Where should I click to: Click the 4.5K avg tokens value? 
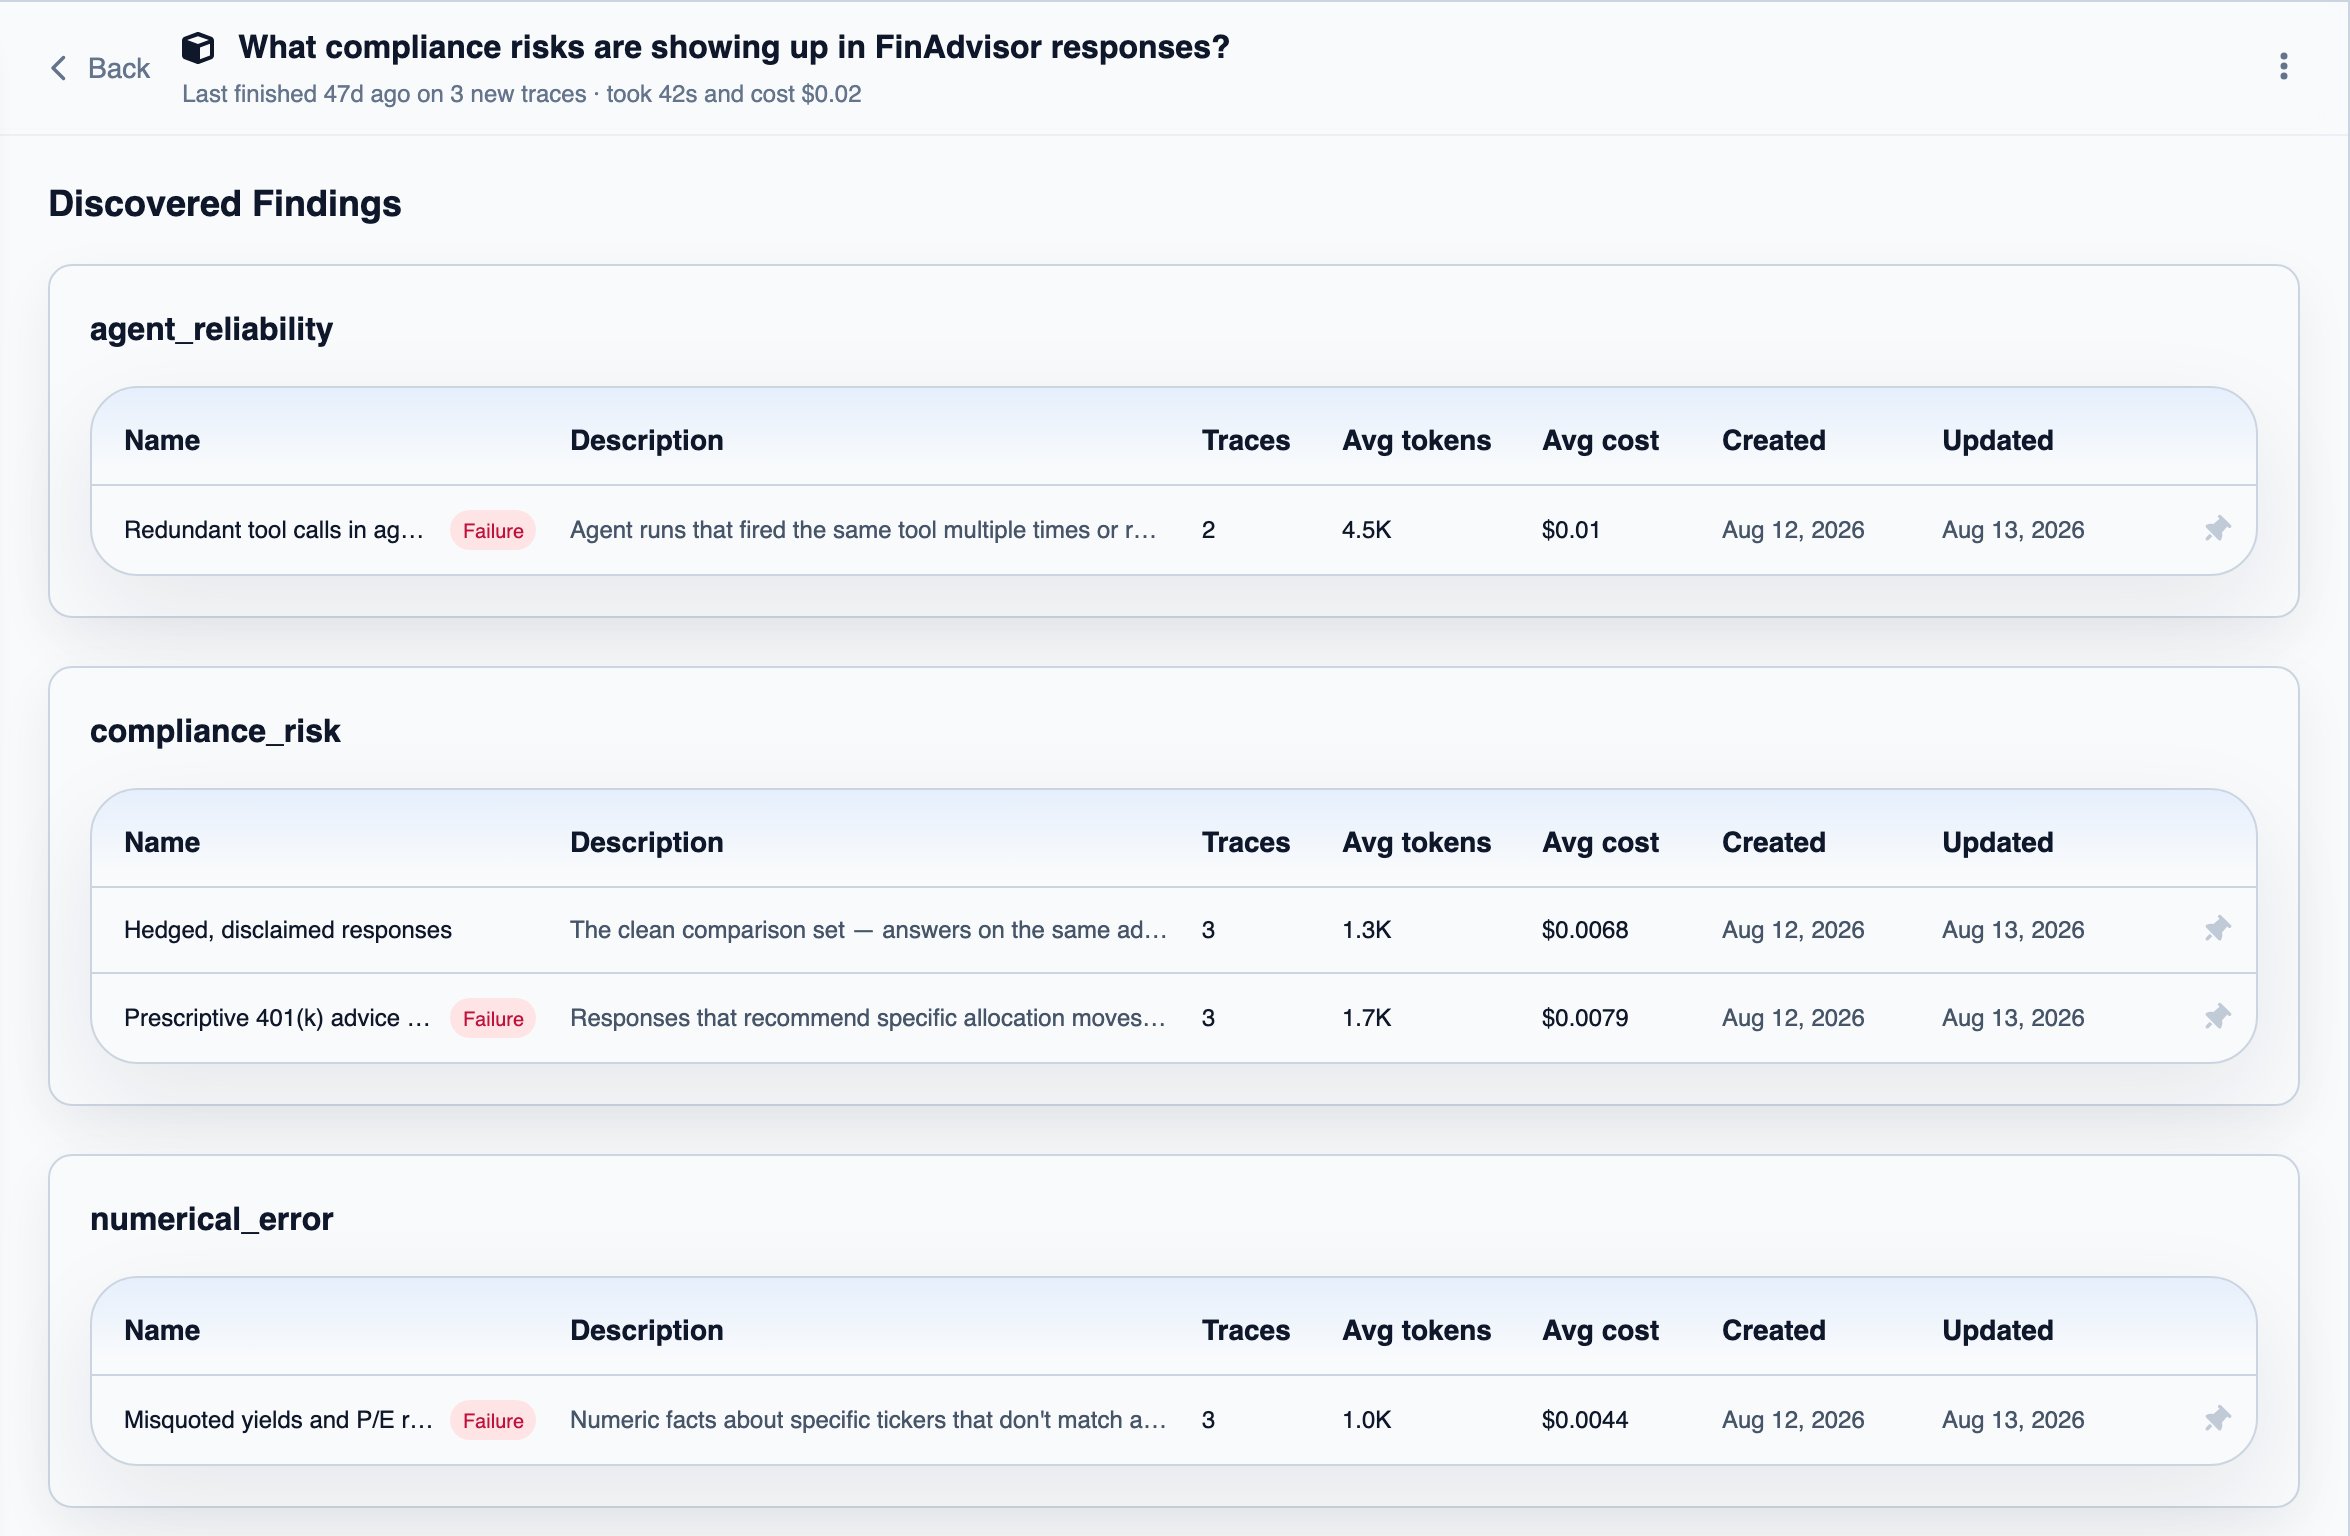point(1366,530)
